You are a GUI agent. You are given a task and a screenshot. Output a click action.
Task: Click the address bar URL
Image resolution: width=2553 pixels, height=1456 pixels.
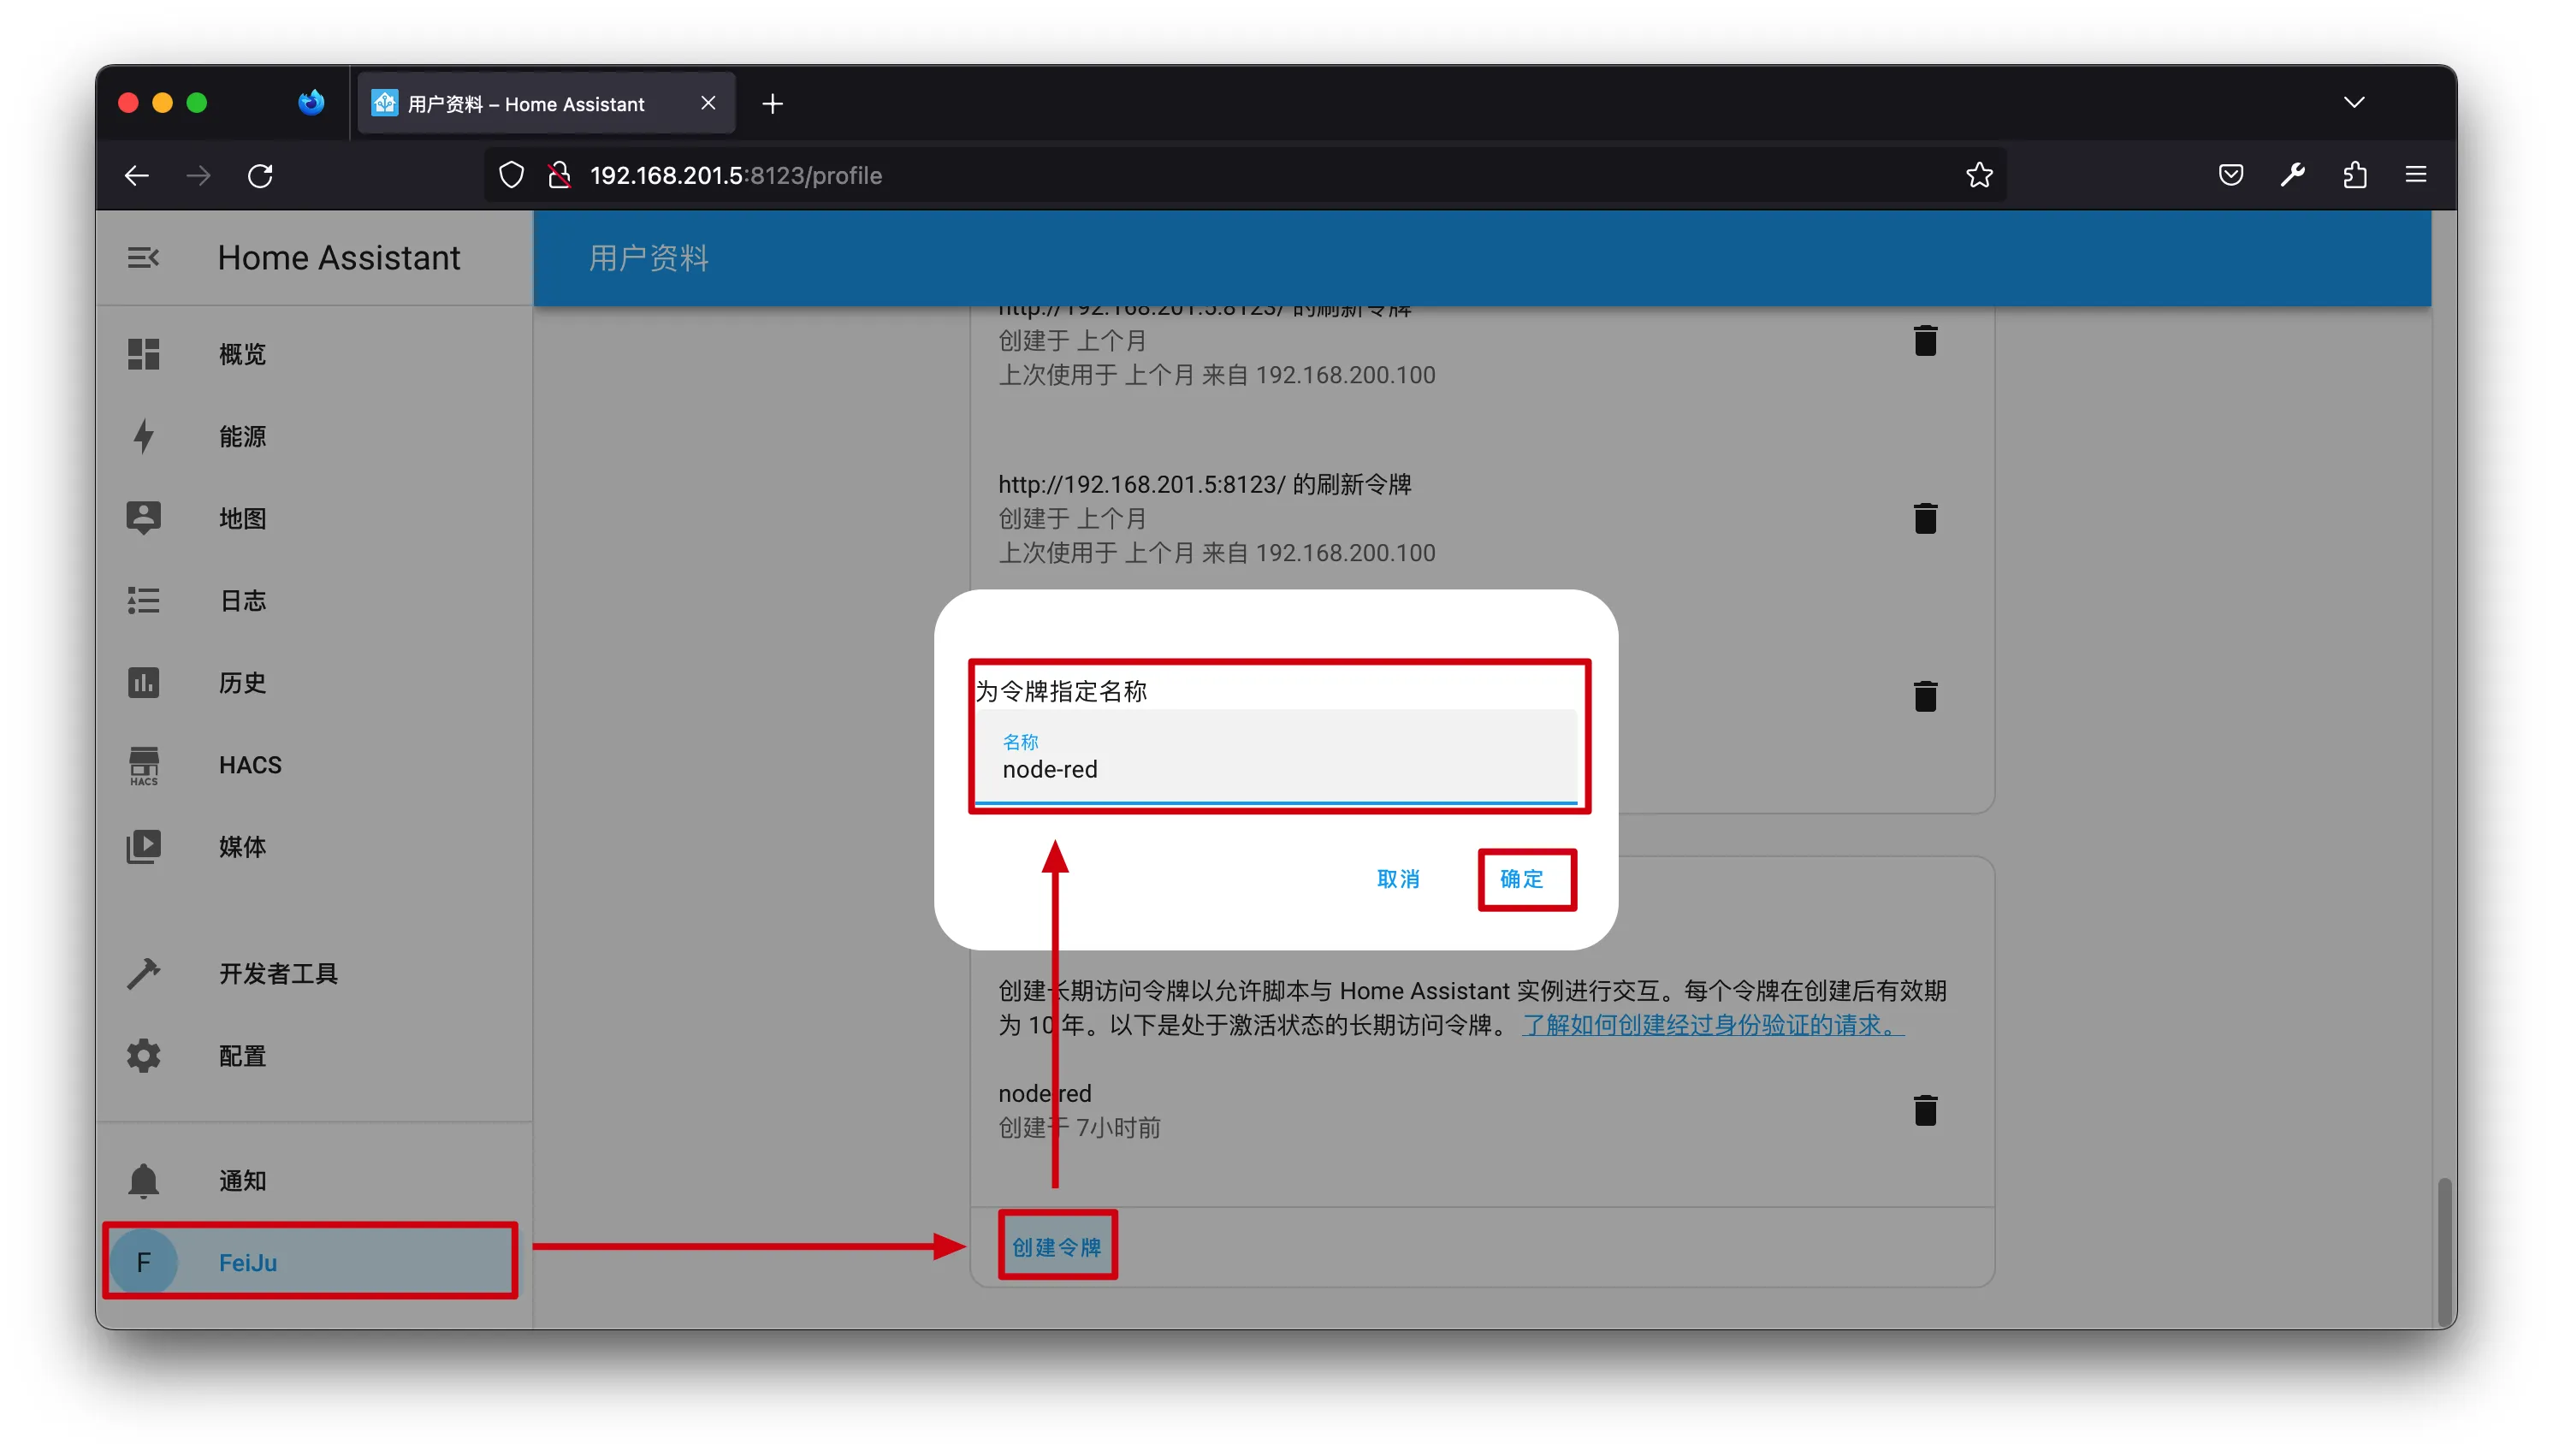[736, 175]
